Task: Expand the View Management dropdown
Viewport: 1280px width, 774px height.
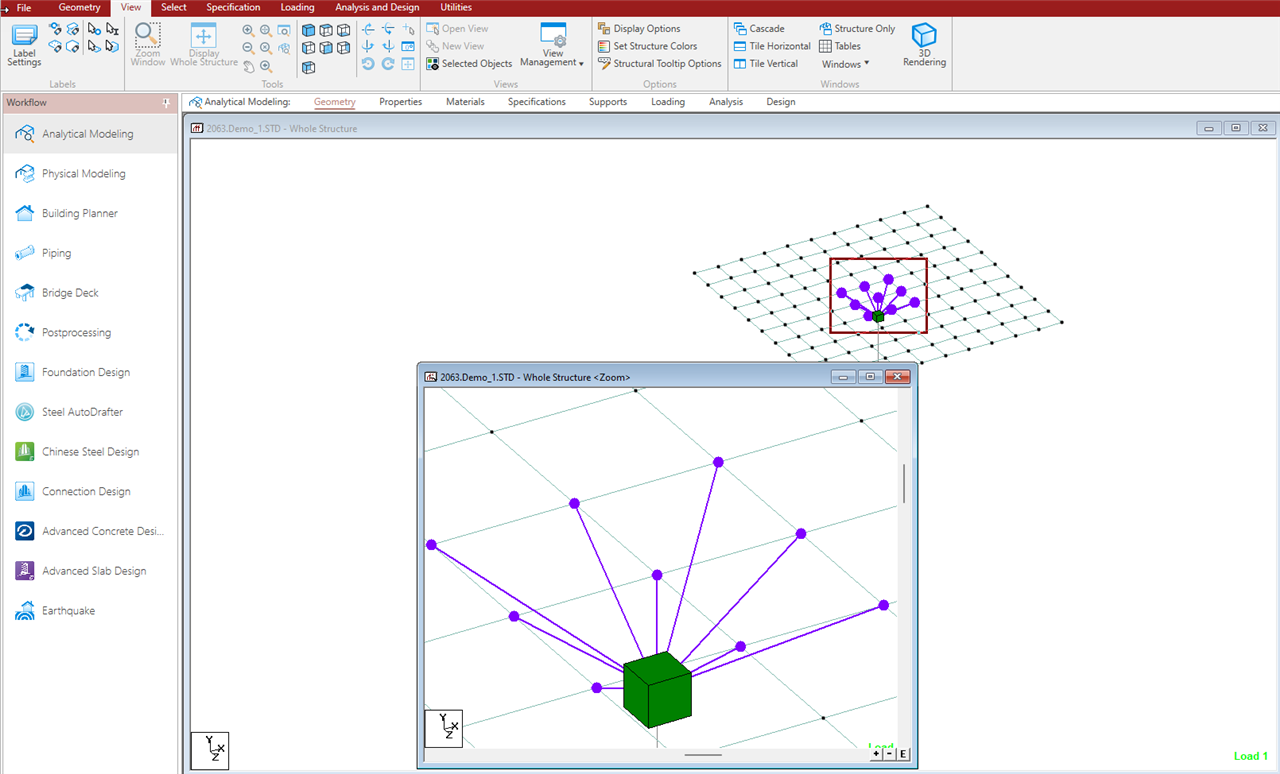Action: (x=552, y=46)
